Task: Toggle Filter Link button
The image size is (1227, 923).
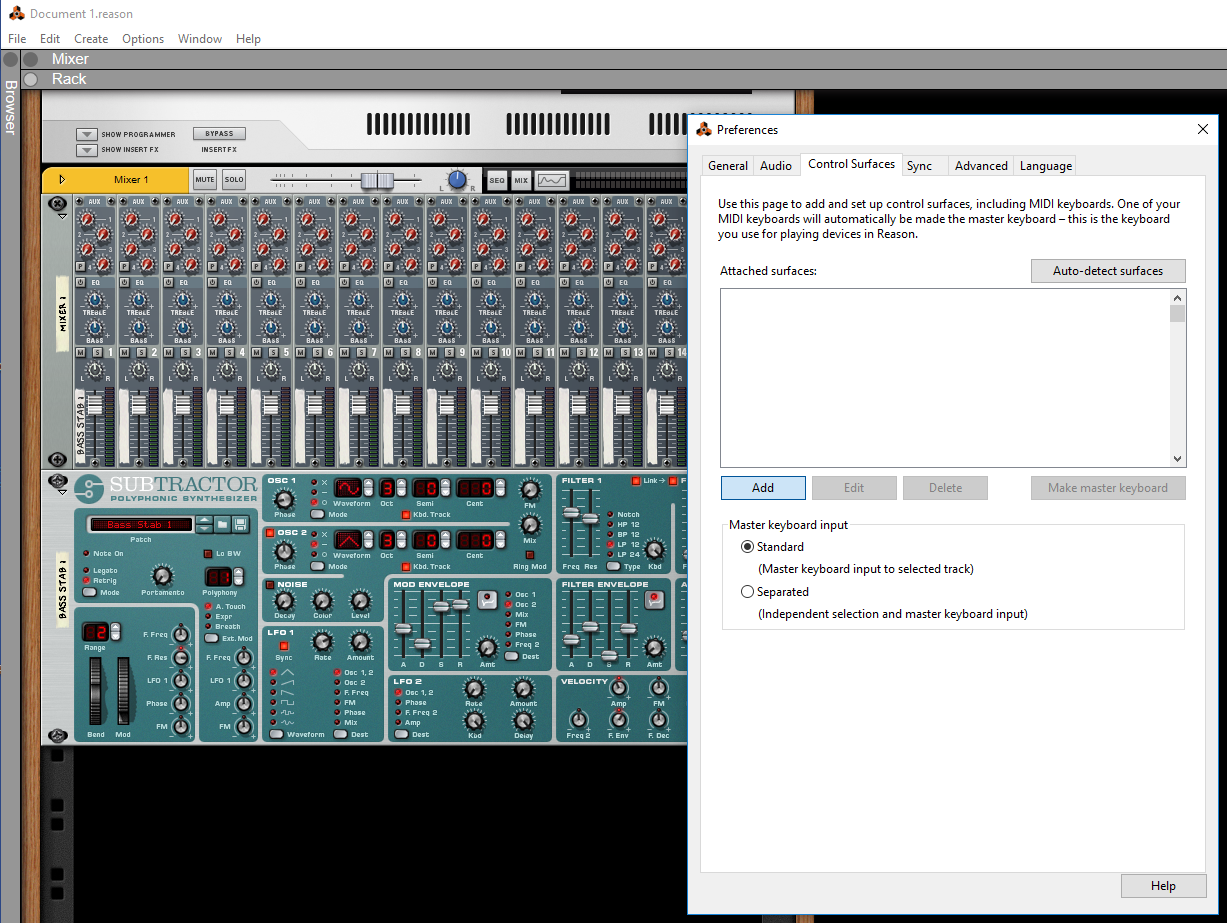Action: coord(635,481)
